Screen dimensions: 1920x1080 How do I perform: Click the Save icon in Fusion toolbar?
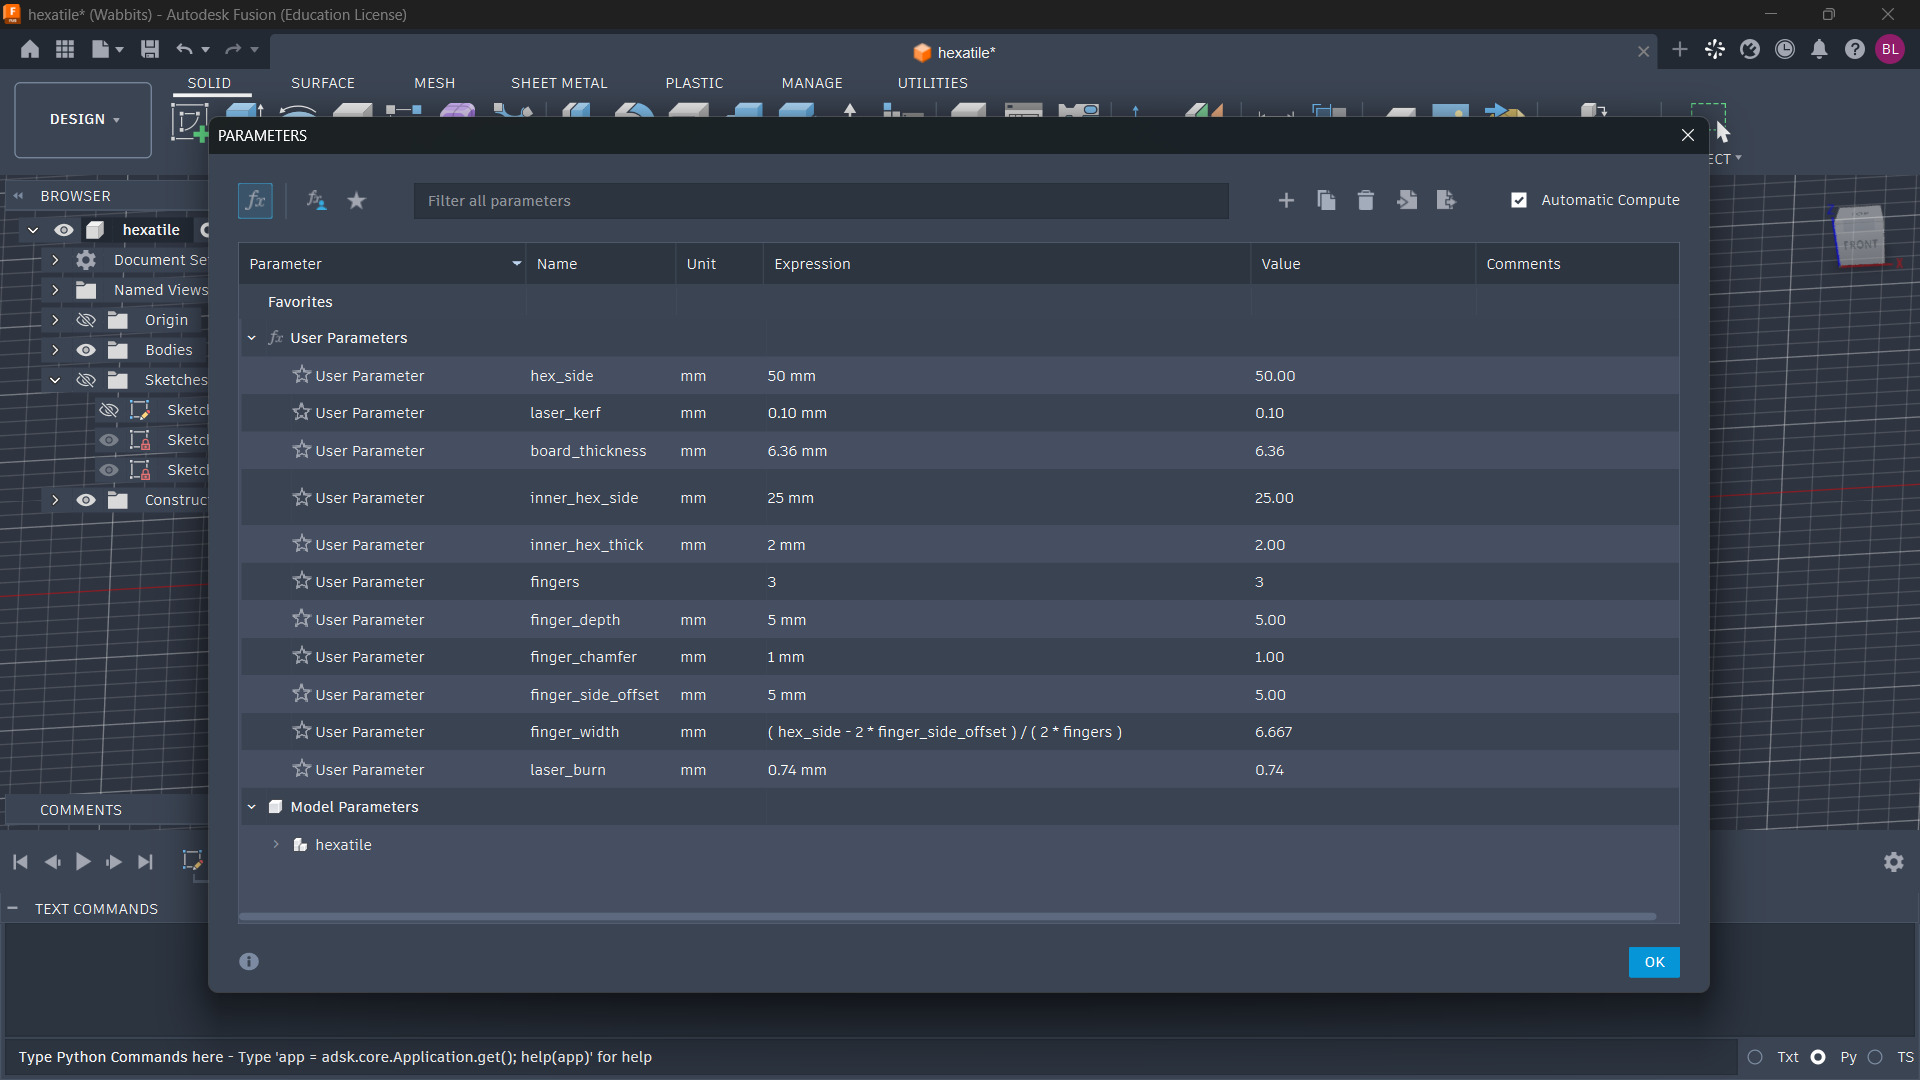(x=150, y=49)
